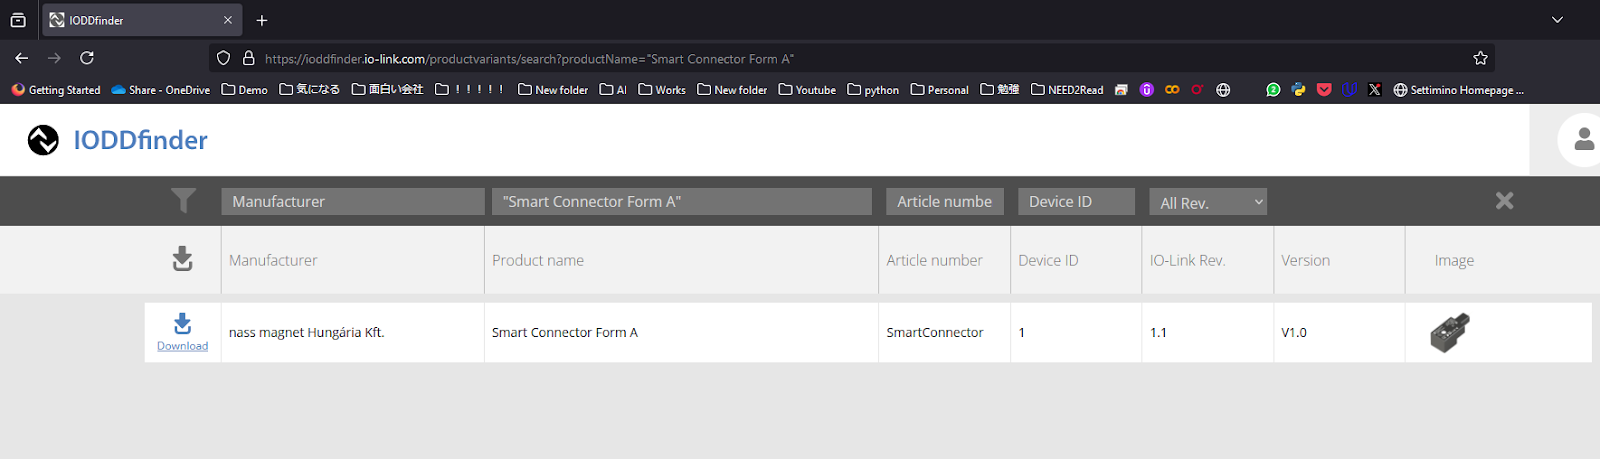Select the Smart Connector Form A cell
Screen dimensions: 1600x459
coord(682,333)
